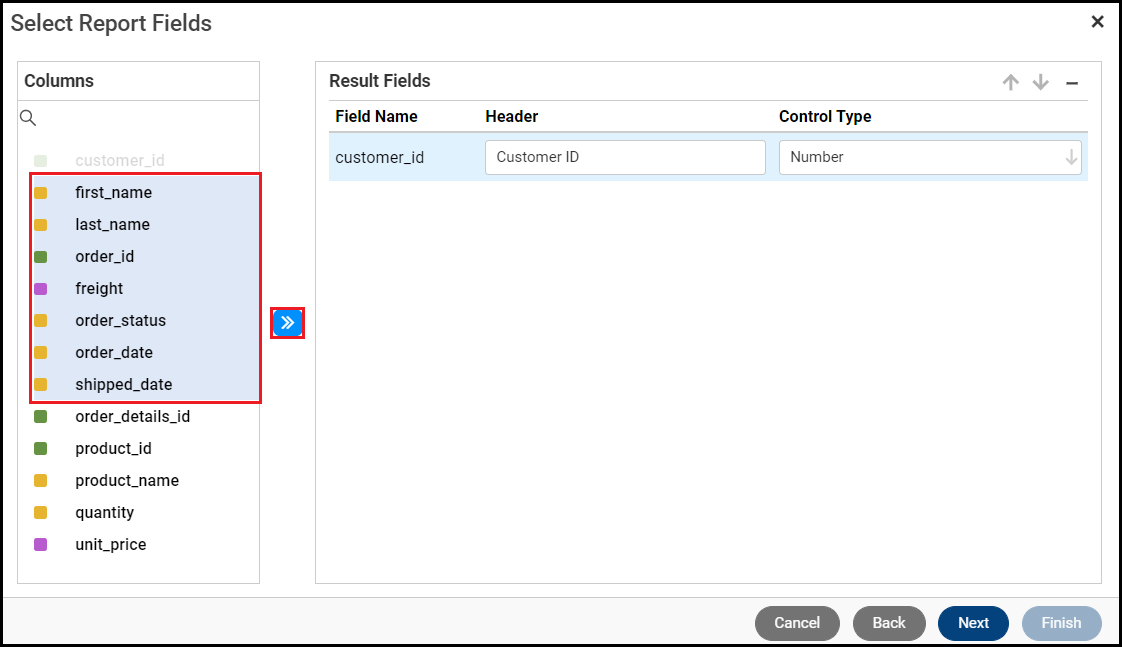Select the first_name column

[114, 193]
